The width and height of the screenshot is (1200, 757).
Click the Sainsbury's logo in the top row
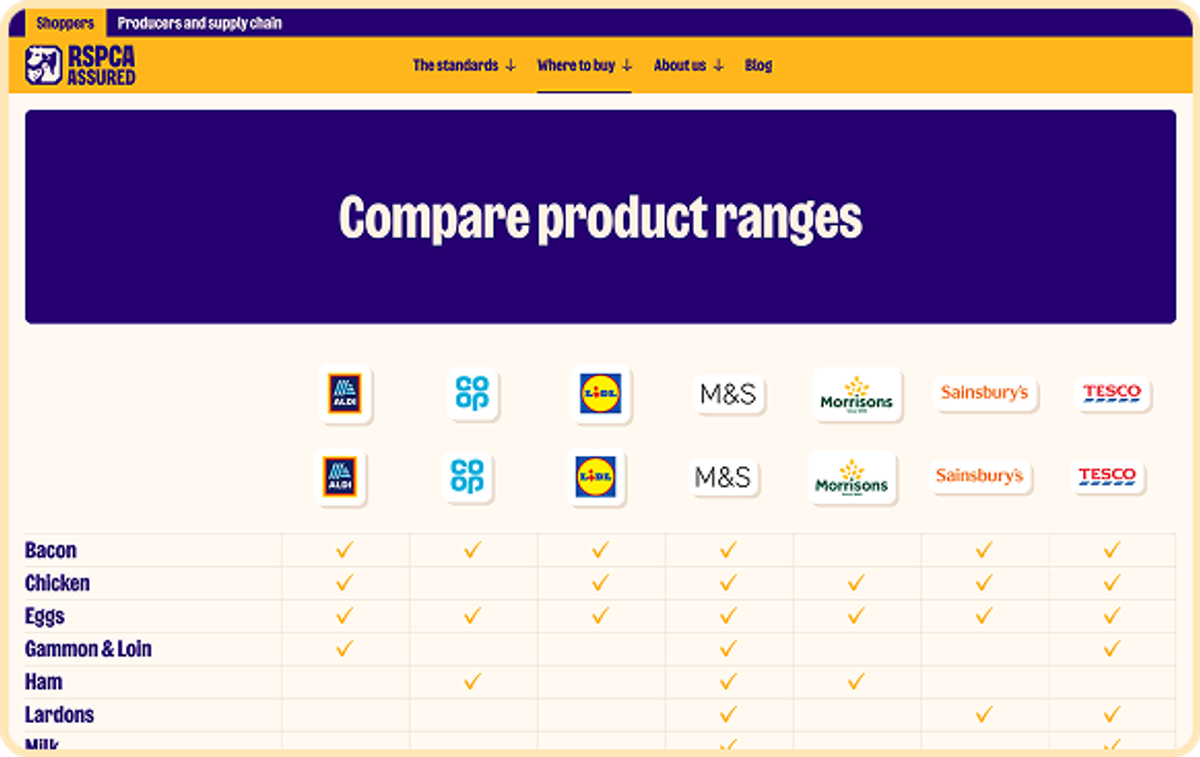pos(984,393)
